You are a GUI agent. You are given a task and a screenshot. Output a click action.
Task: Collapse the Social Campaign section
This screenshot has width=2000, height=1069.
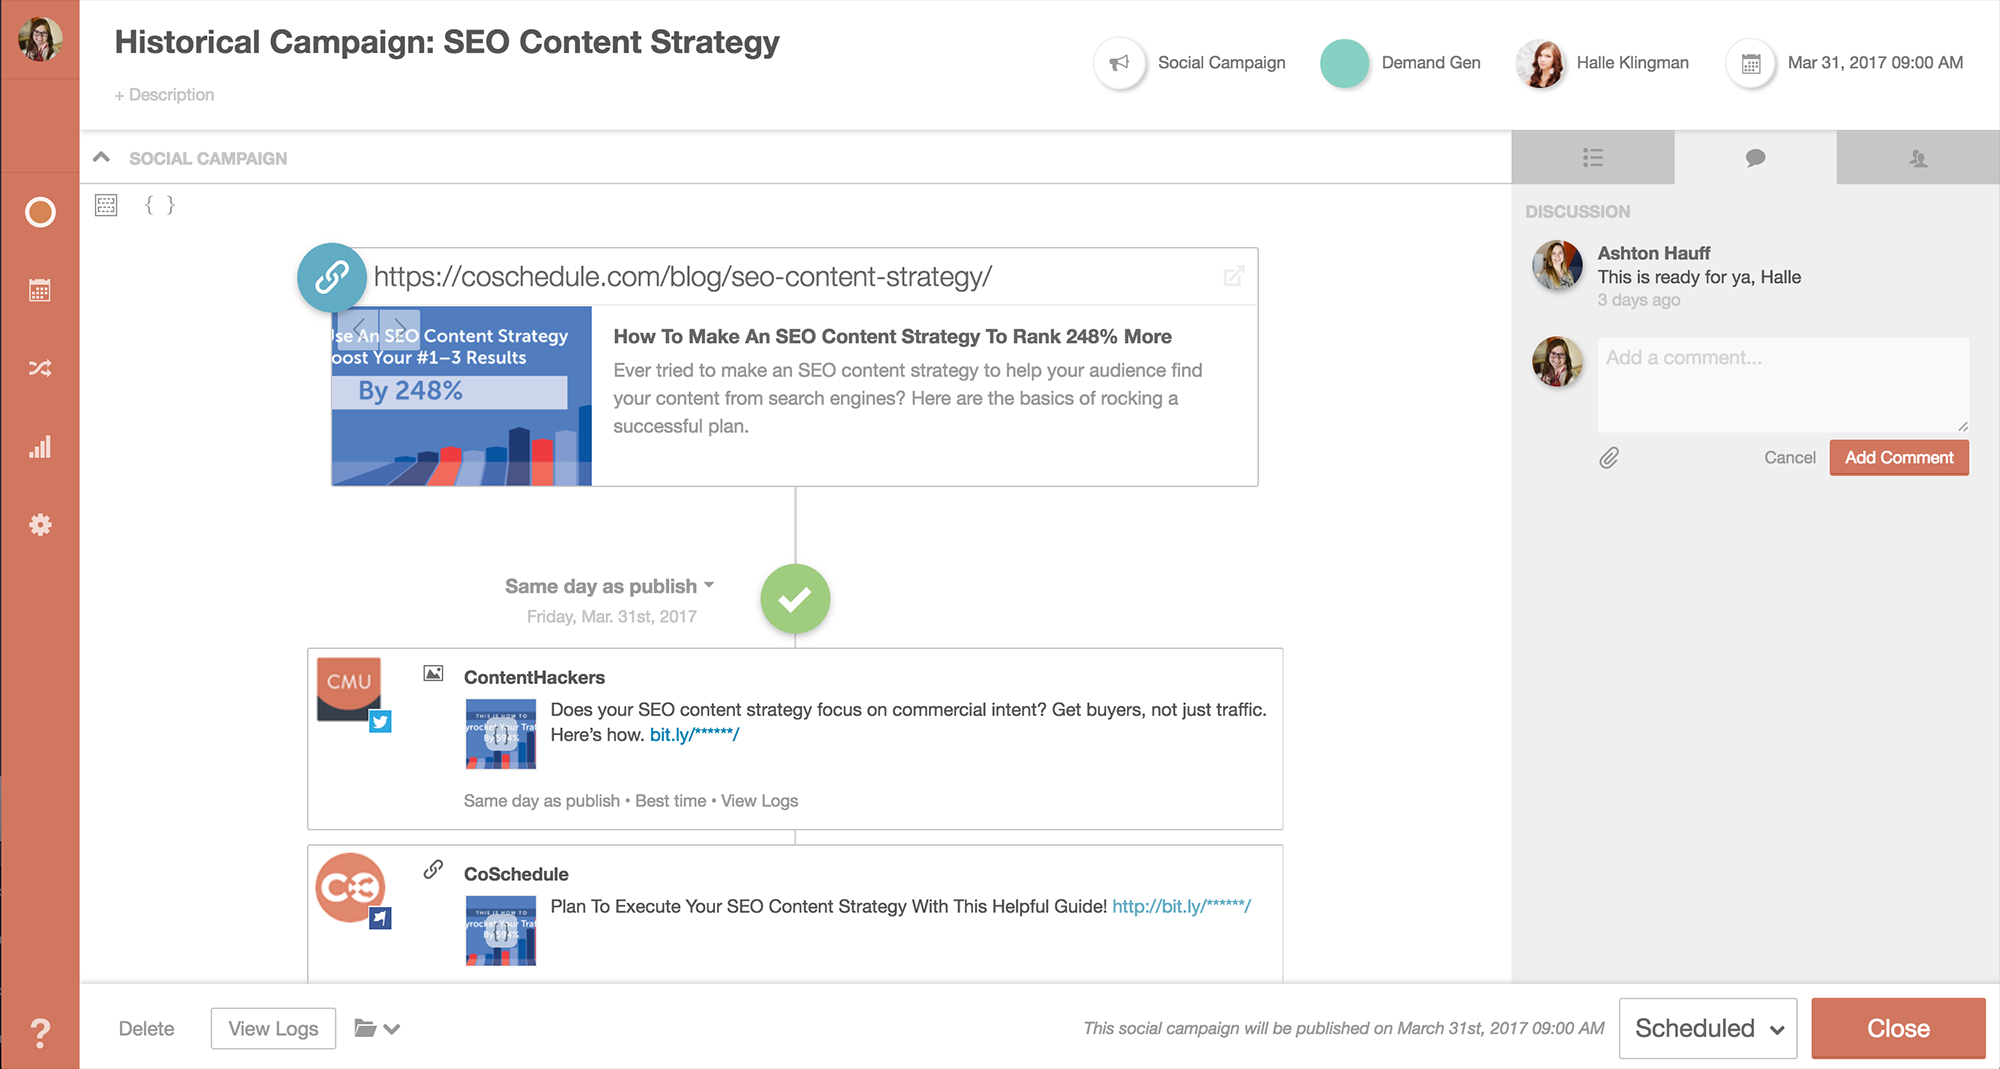pos(101,158)
